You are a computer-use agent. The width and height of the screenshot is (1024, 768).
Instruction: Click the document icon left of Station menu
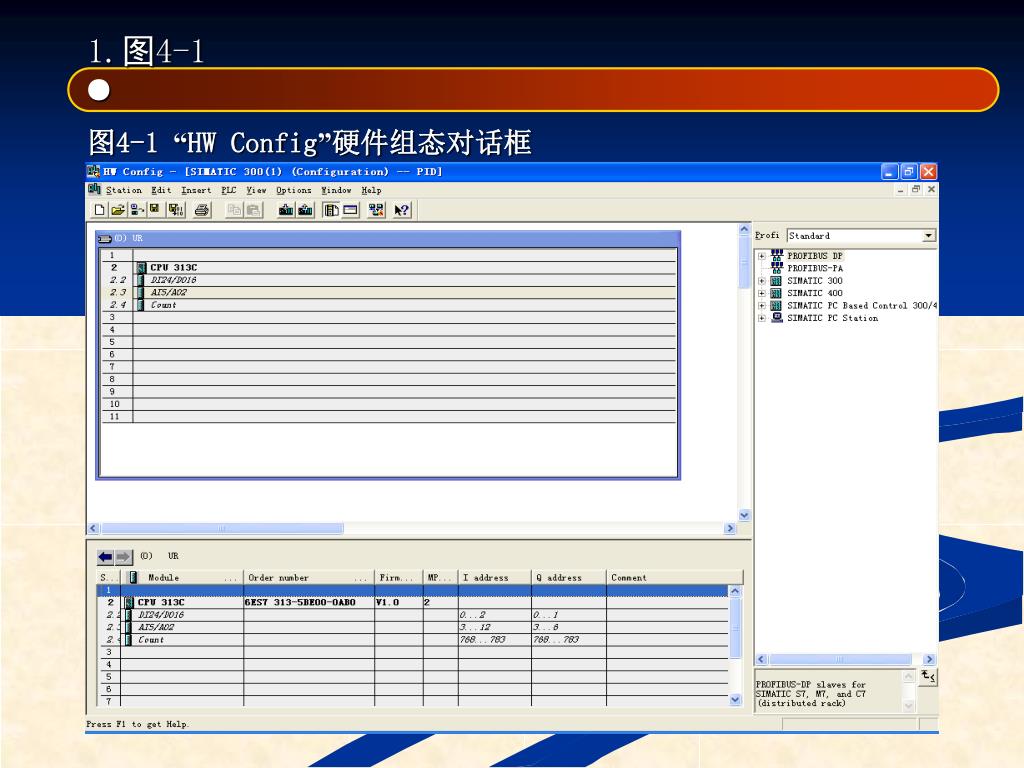95,189
